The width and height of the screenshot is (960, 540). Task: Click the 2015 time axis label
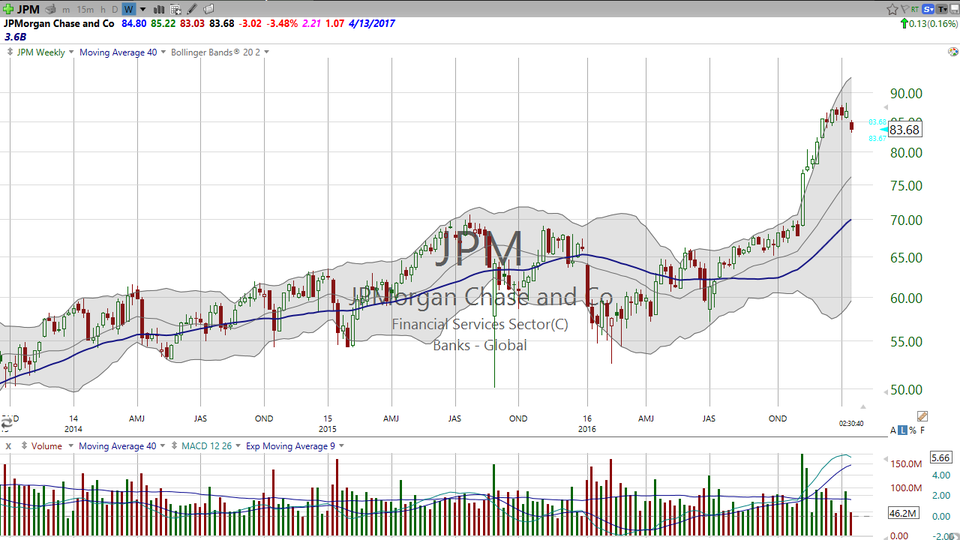point(328,429)
